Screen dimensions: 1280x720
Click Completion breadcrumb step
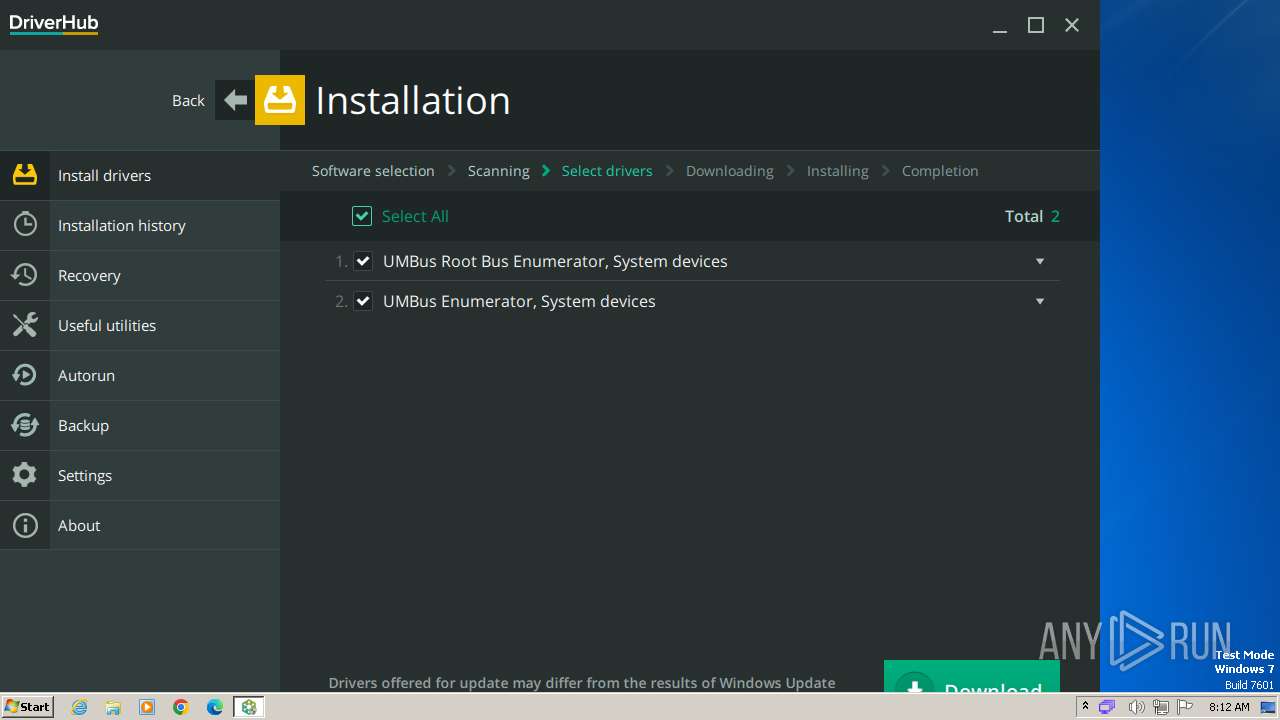pos(940,171)
